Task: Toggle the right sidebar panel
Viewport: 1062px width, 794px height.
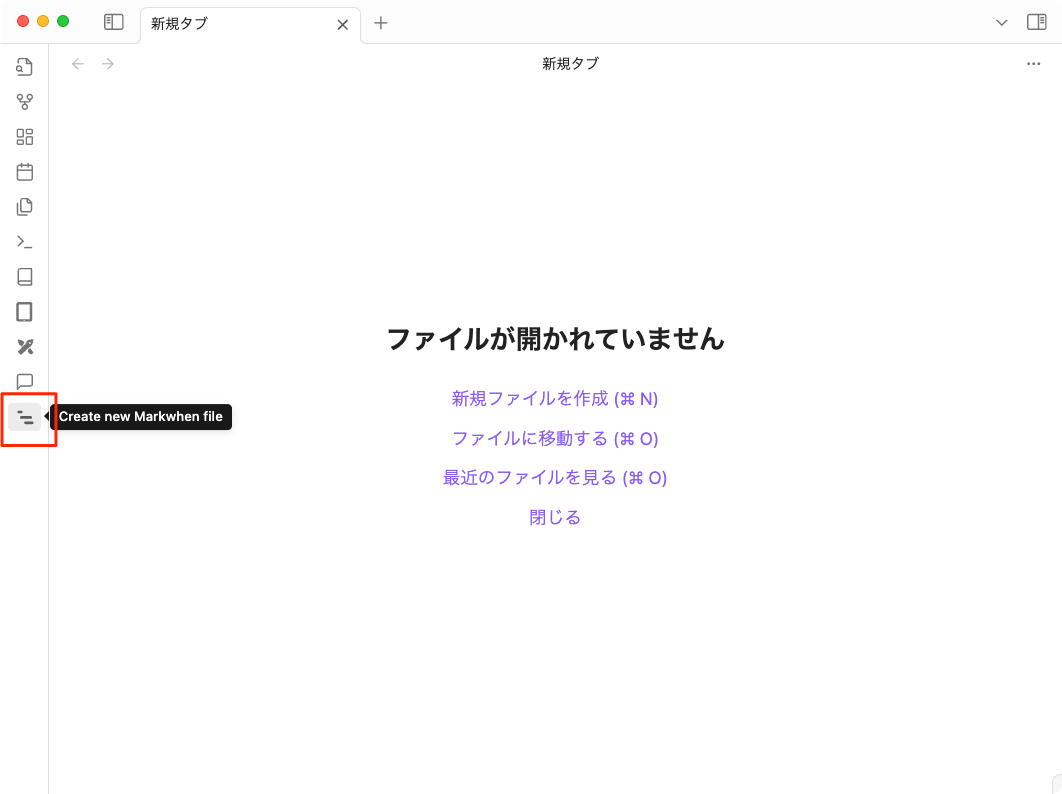Action: (1036, 22)
